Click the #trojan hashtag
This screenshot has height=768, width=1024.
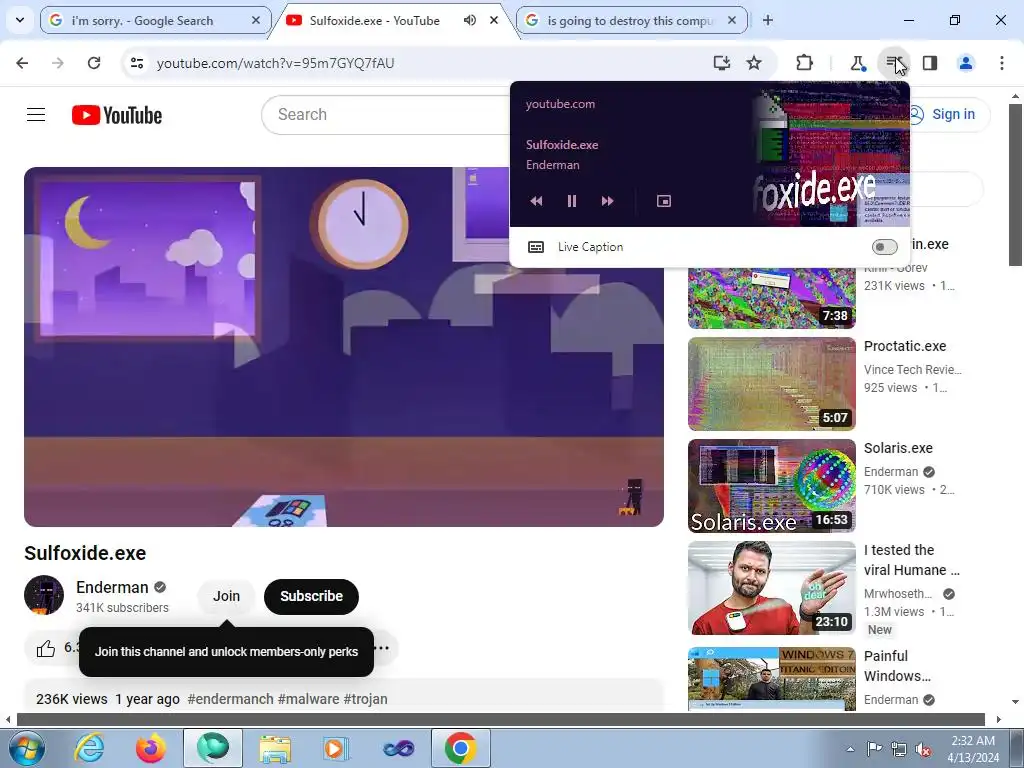pyautogui.click(x=365, y=699)
